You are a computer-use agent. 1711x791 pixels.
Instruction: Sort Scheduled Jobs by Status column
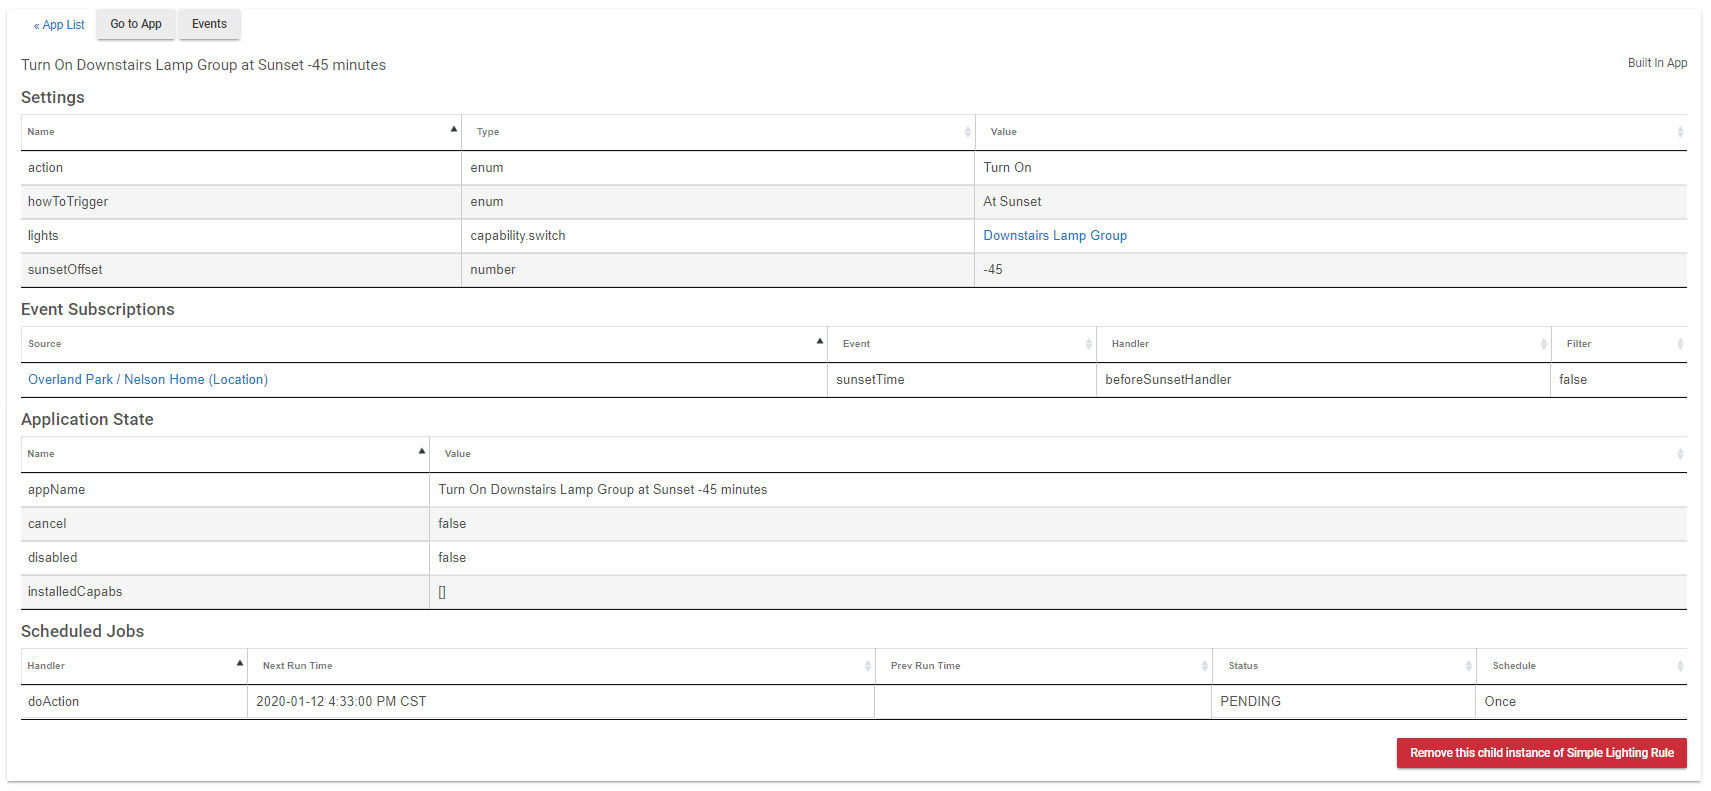point(1344,666)
